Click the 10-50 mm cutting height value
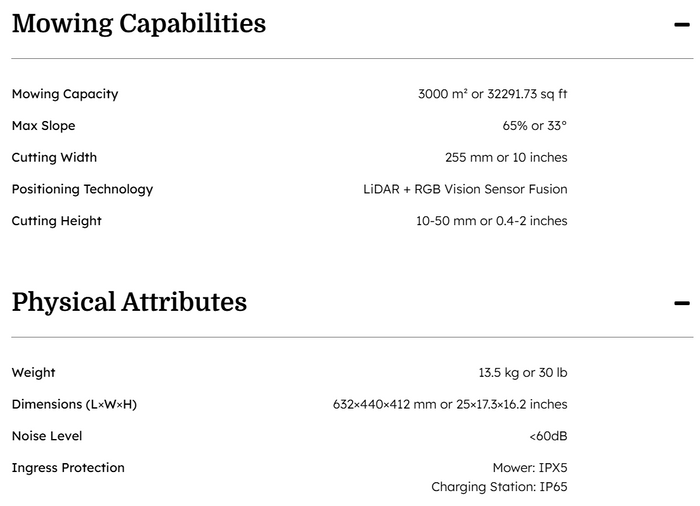Image resolution: width=700 pixels, height=506 pixels. (491, 221)
